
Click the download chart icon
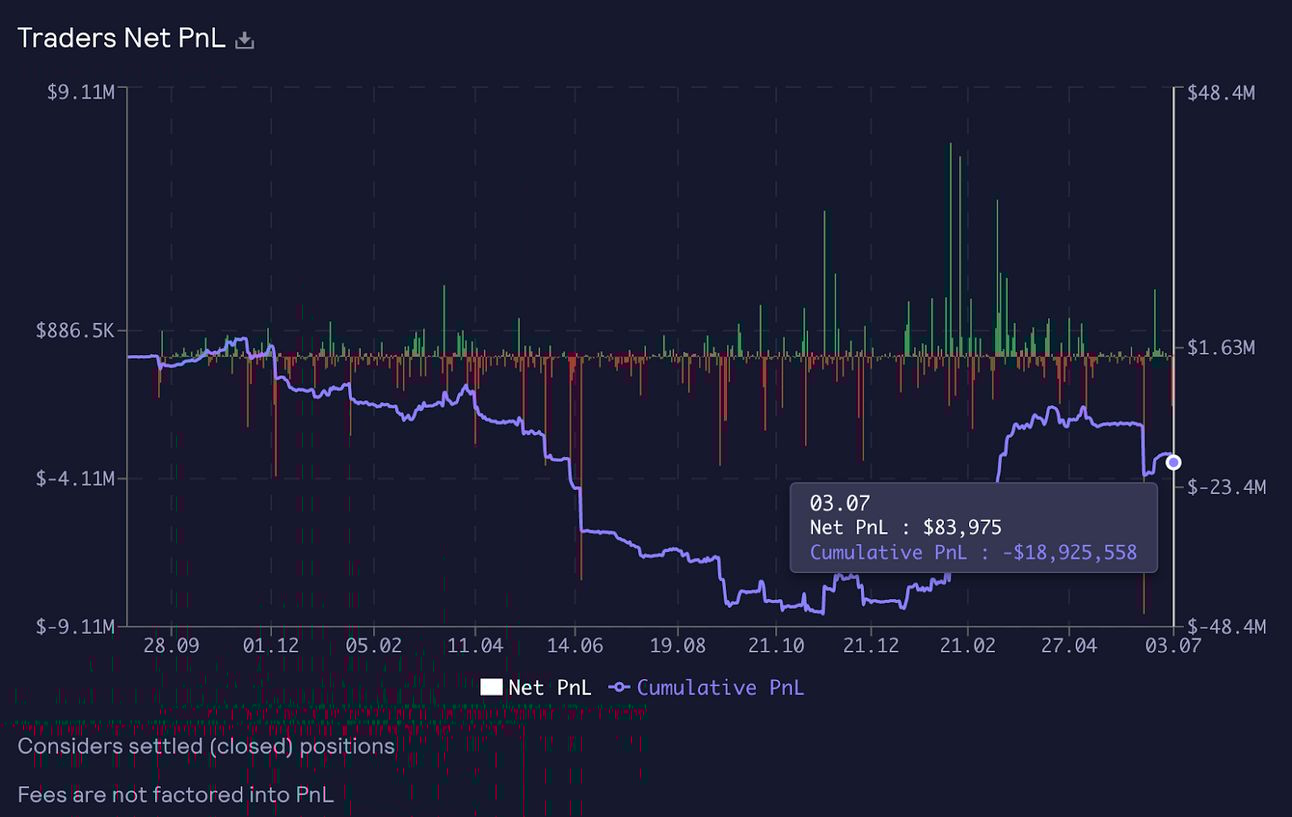point(244,38)
